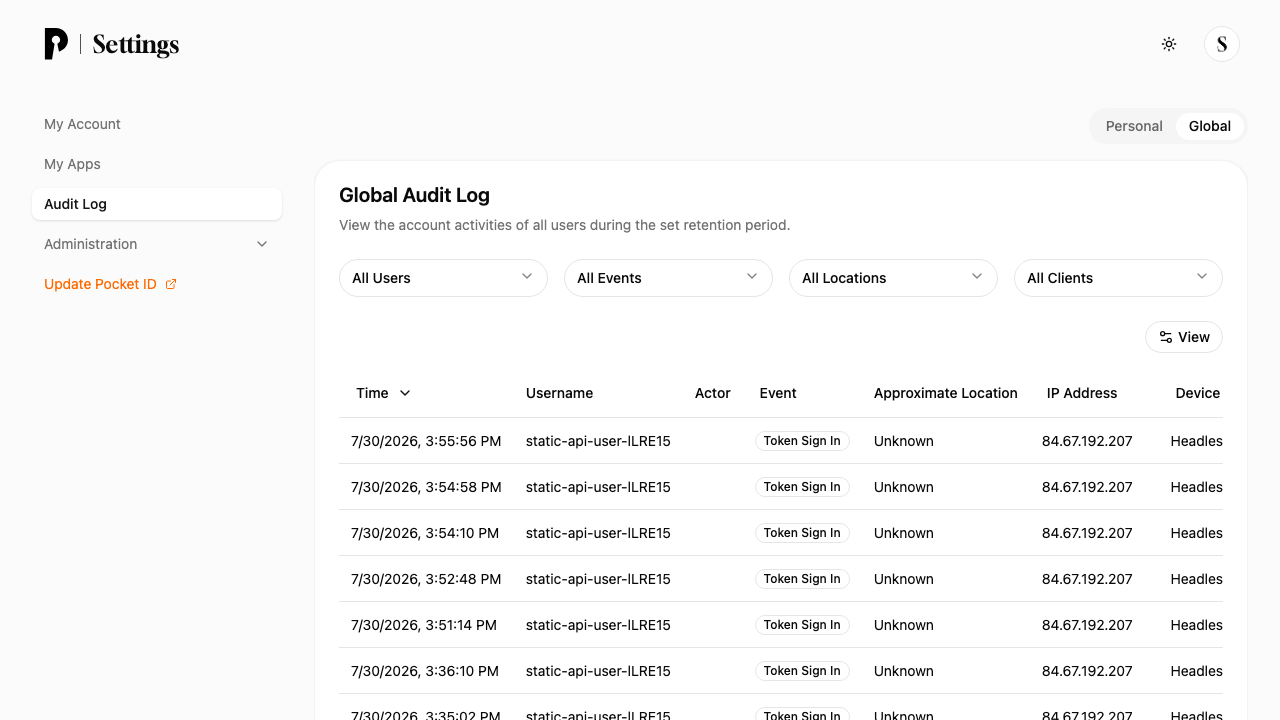Switch to Personal audit log
Image resolution: width=1280 pixels, height=720 pixels.
coord(1134,126)
